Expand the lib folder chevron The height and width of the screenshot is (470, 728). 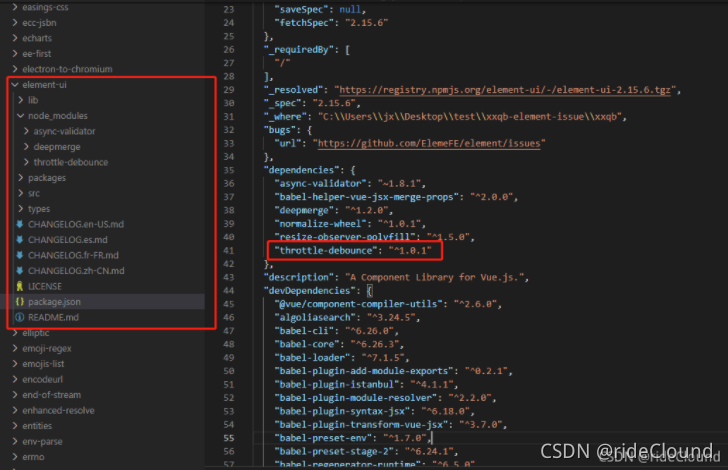20,100
